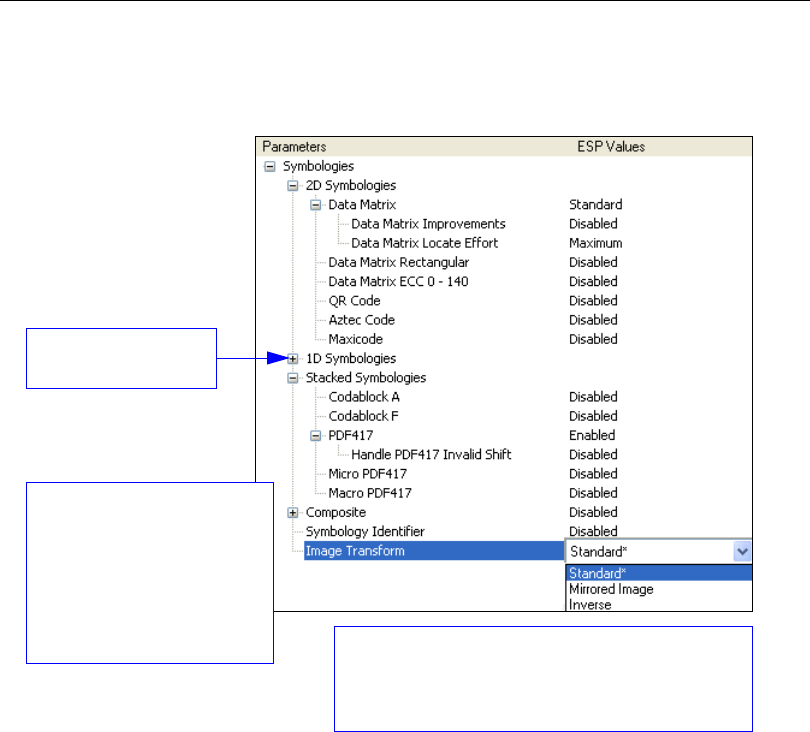Select Stacked Symbologies tree item

point(366,378)
